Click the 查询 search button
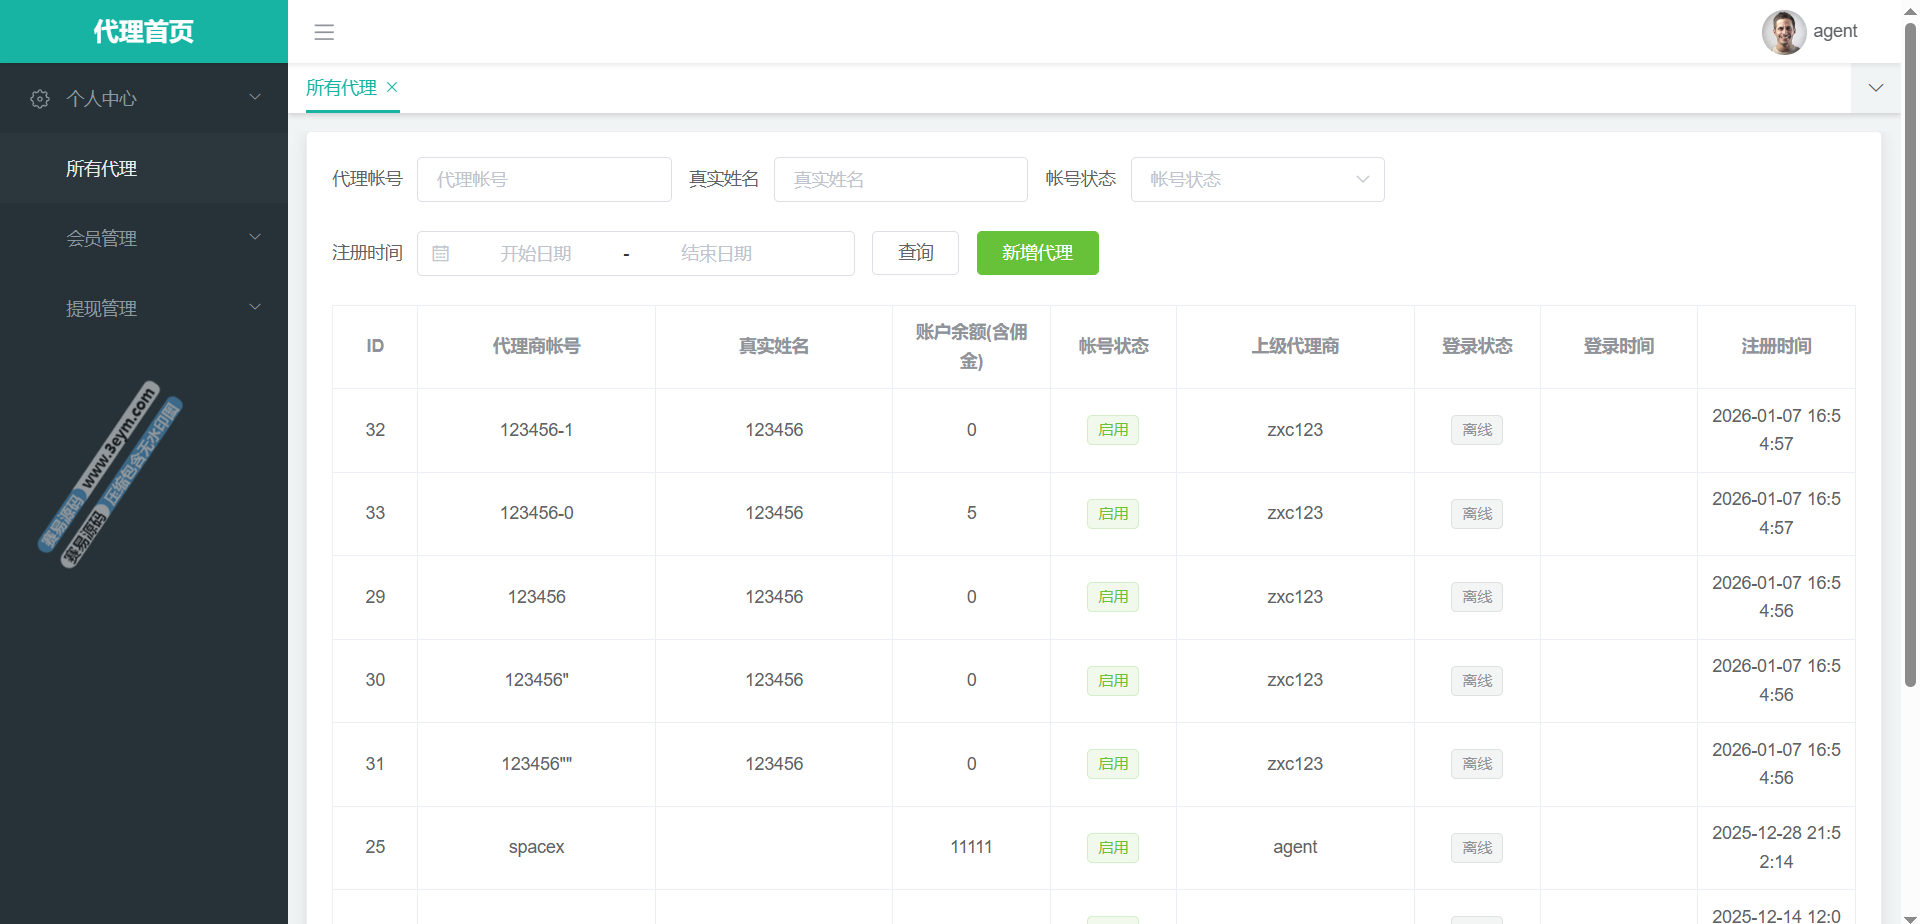The height and width of the screenshot is (924, 1920). [915, 253]
